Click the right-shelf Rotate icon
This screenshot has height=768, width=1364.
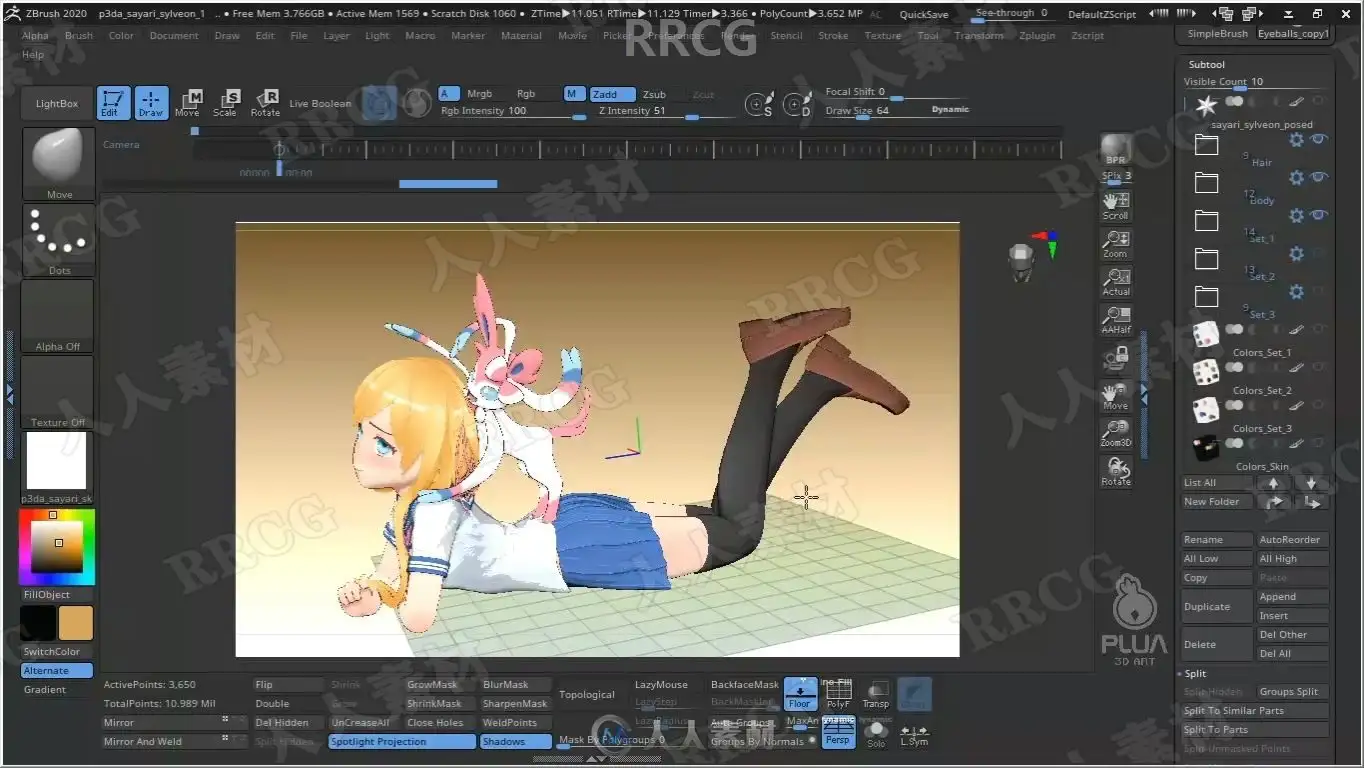click(x=1116, y=470)
